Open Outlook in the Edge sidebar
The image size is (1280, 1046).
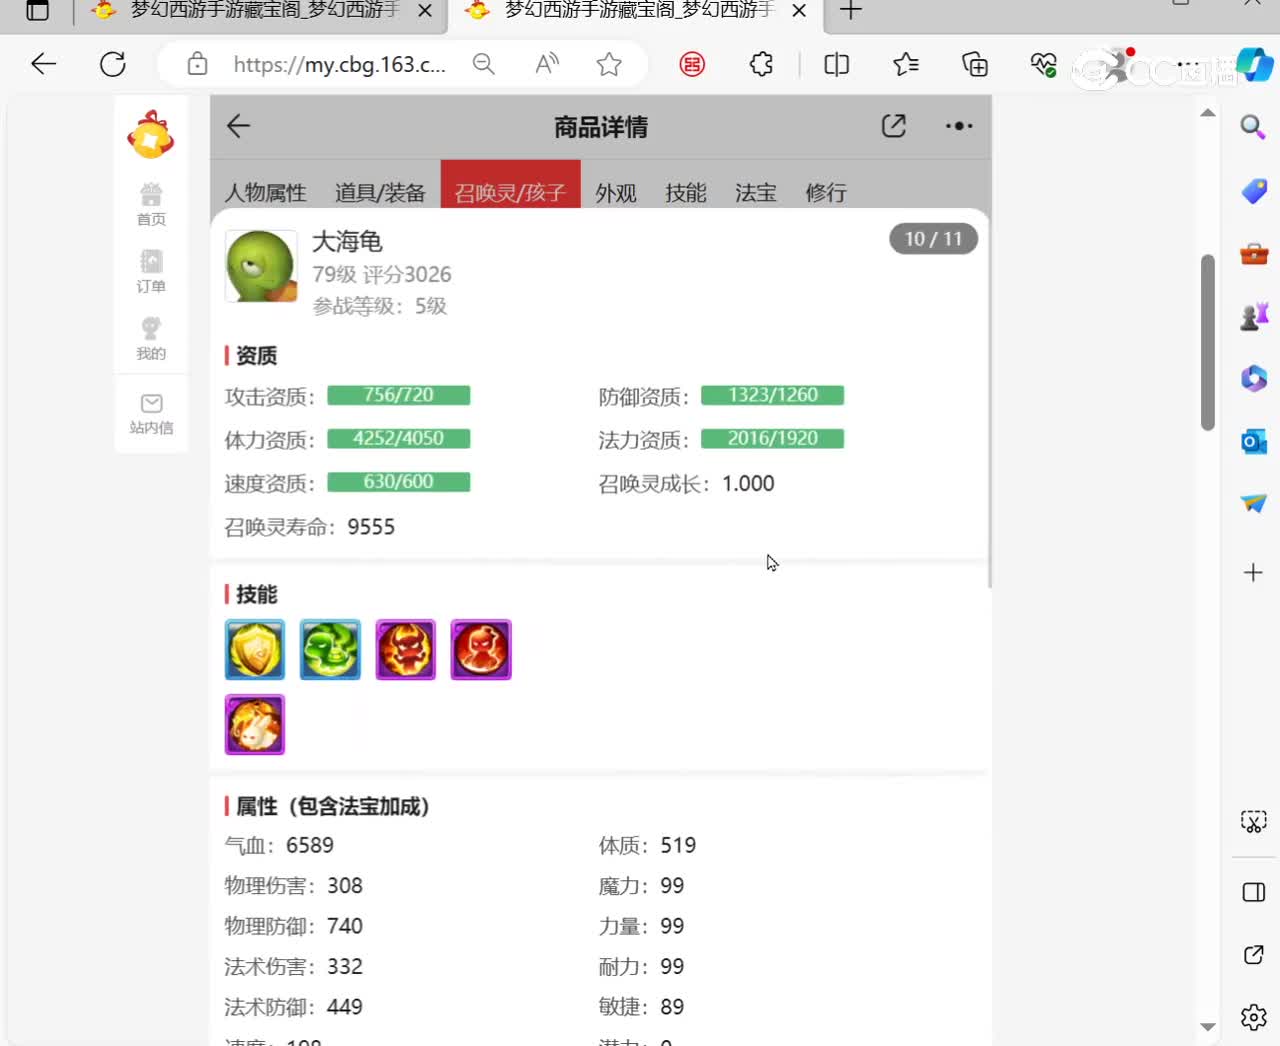[1254, 441]
